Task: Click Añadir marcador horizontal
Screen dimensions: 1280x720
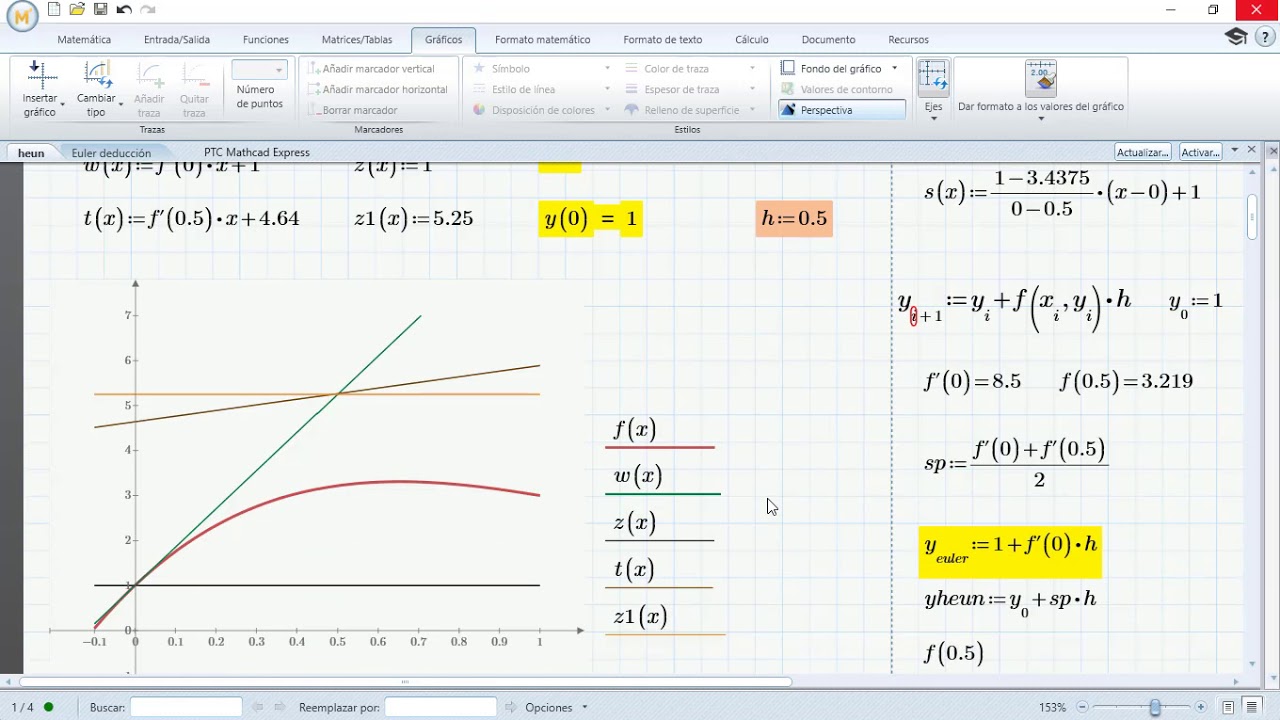Action: [377, 89]
